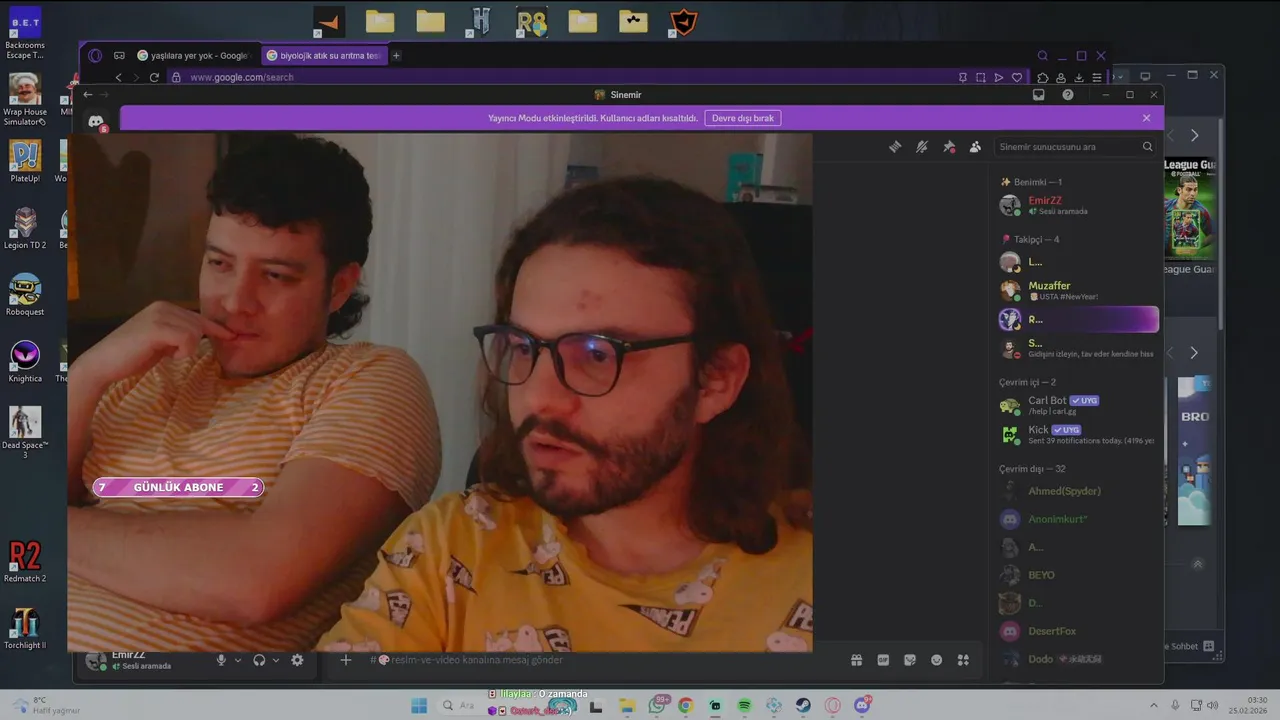Open Torchlight II desktop shortcut

tap(25, 629)
